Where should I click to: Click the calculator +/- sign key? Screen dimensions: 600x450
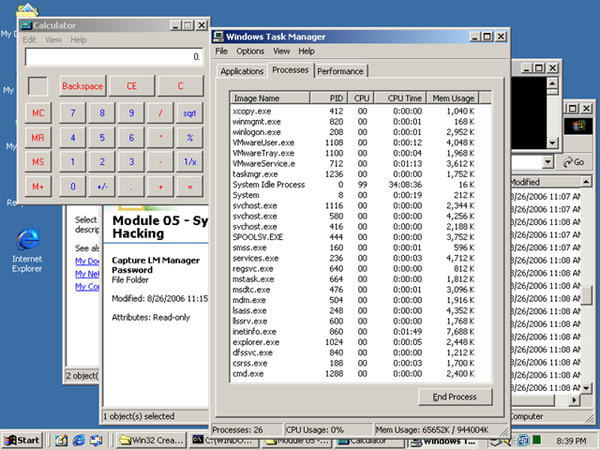(x=102, y=187)
